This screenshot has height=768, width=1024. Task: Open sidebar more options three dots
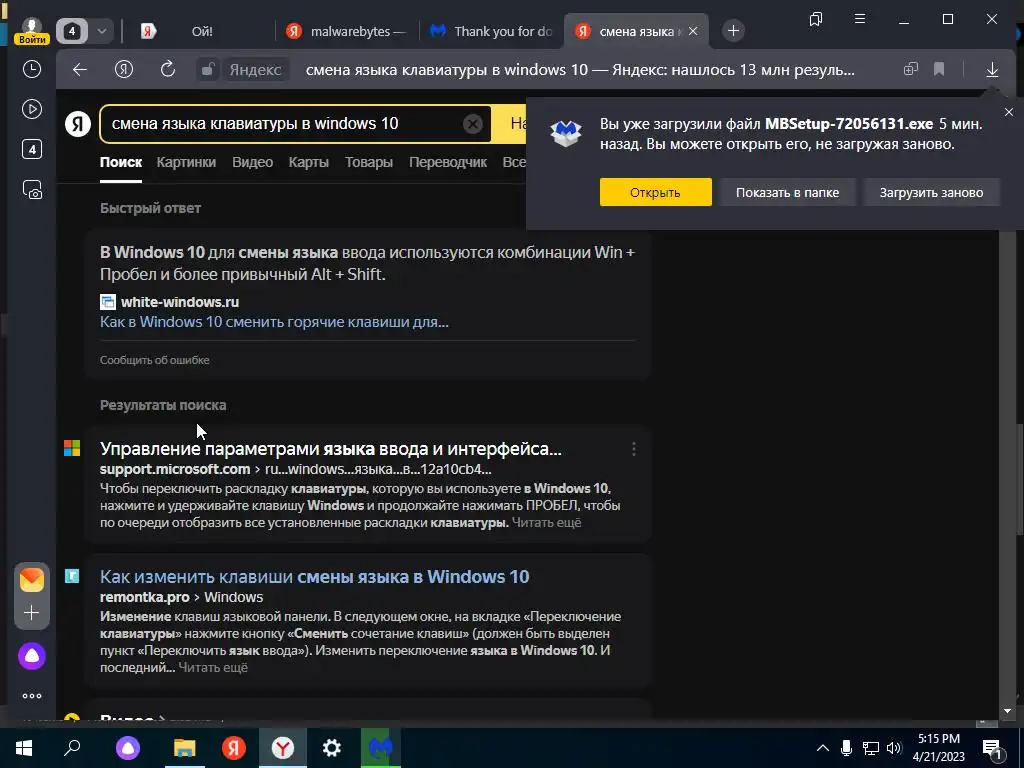(x=31, y=696)
